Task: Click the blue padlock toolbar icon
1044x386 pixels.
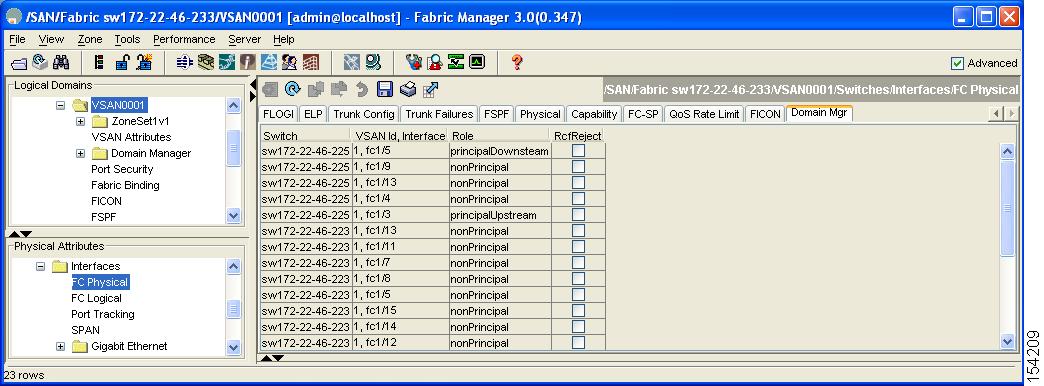Action: [122, 63]
